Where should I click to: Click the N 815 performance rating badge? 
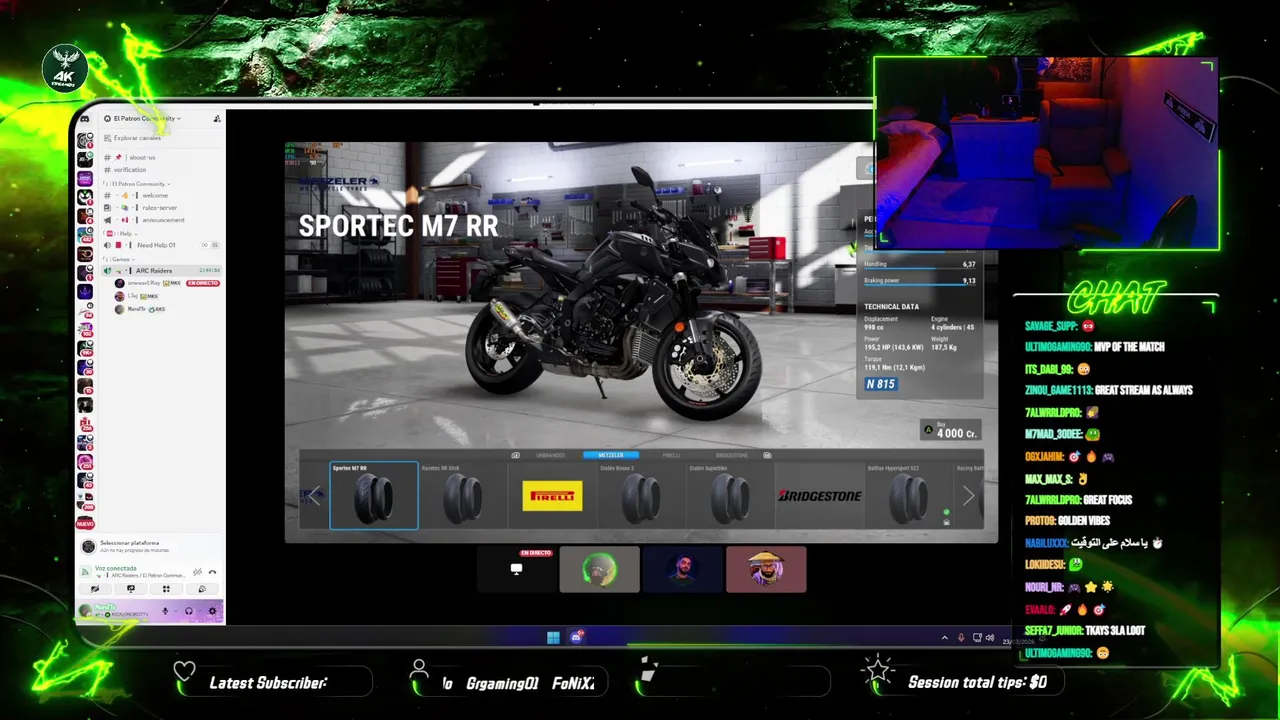[x=880, y=384]
